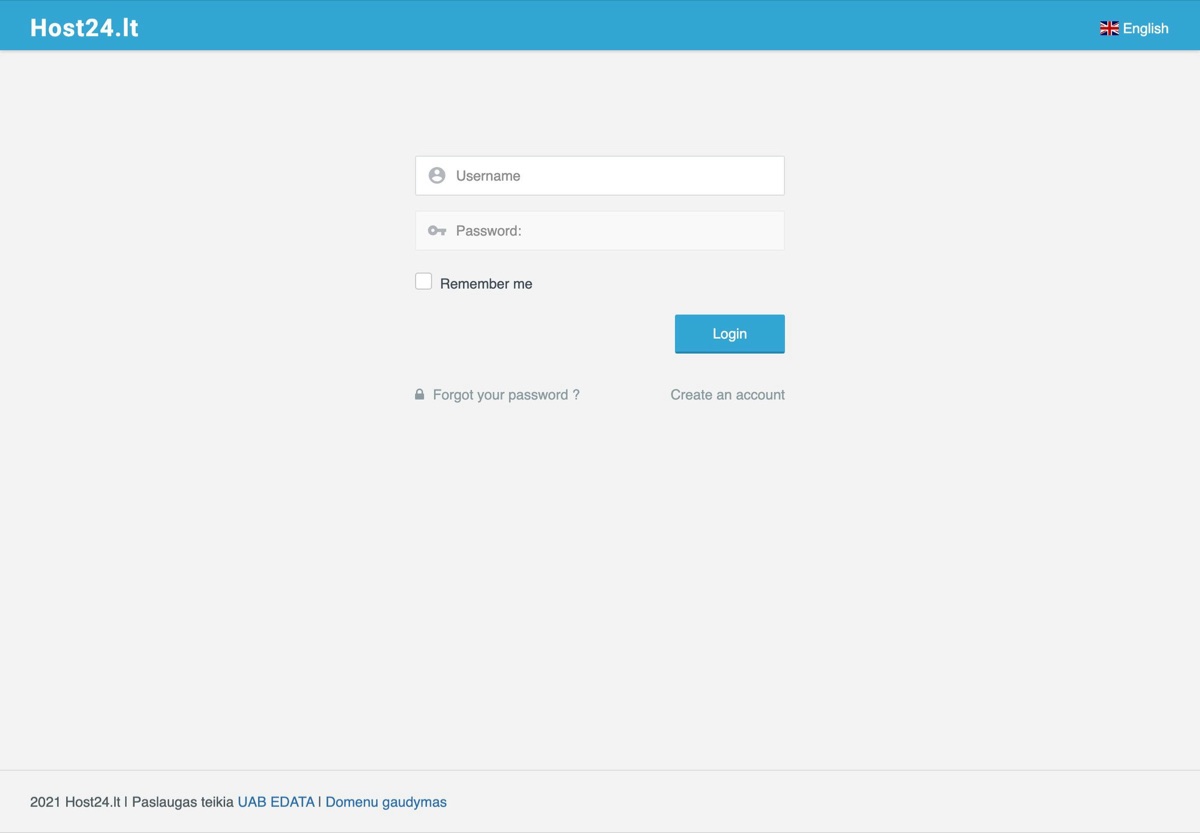Focus the Password input field
This screenshot has height=833, width=1200.
click(x=600, y=231)
